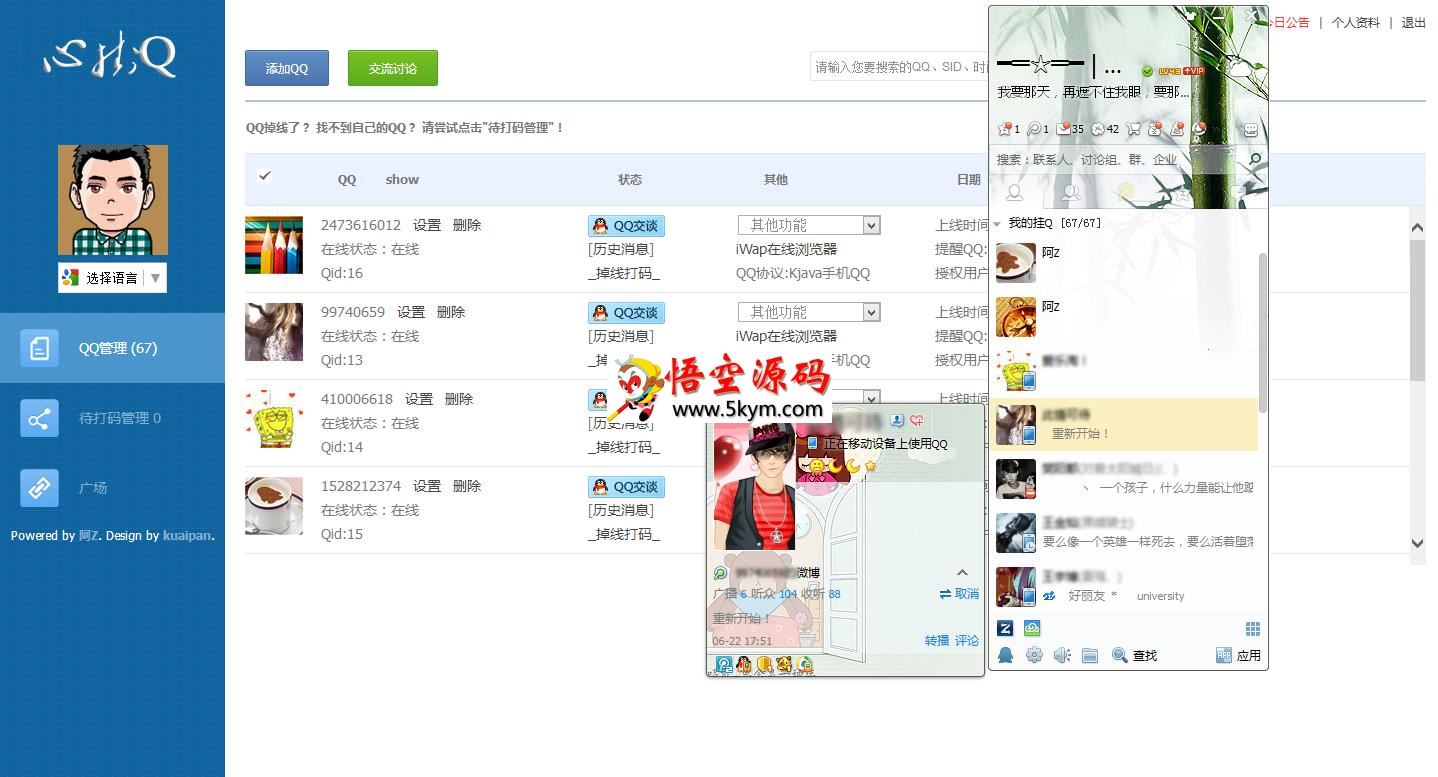
Task: Toggle the select-all checkbox in table header
Action: click(264, 176)
